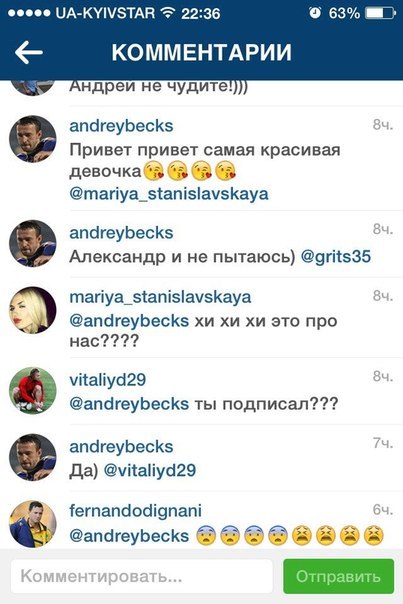Open the @mariya_stanislavskaya mention link
Viewport: 403px width, 604px height.
[169, 194]
